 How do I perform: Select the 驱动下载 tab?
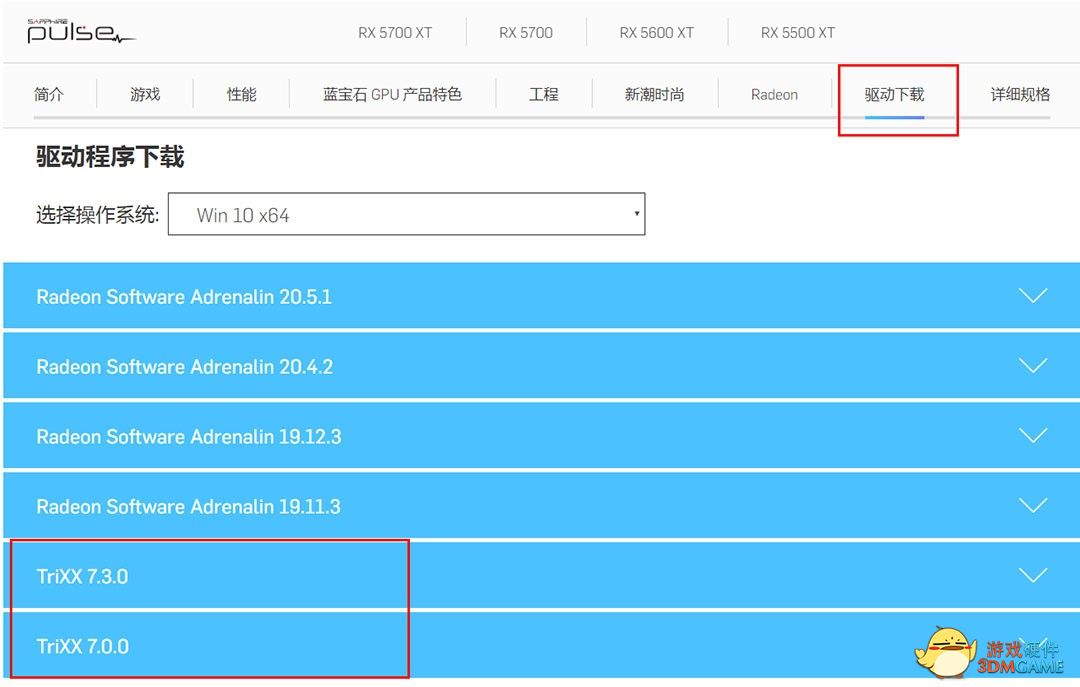tap(895, 94)
